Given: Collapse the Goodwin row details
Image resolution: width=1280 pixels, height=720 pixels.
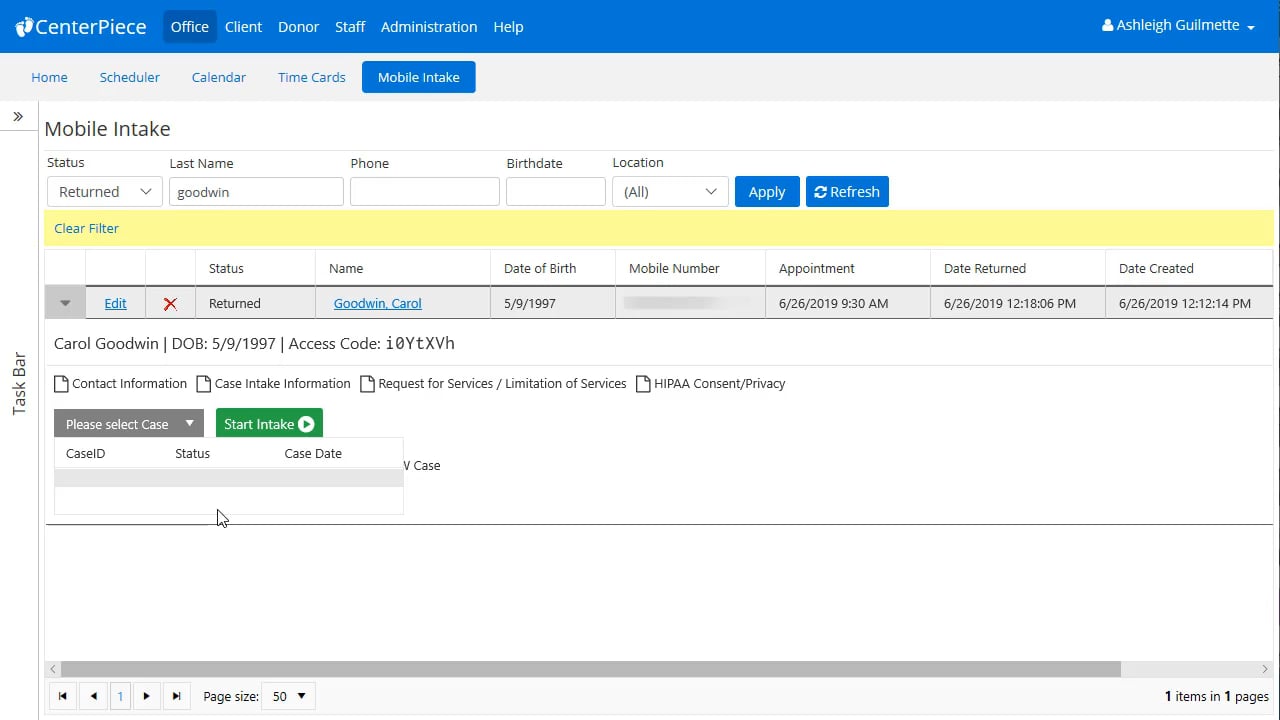Looking at the screenshot, I should tap(65, 304).
